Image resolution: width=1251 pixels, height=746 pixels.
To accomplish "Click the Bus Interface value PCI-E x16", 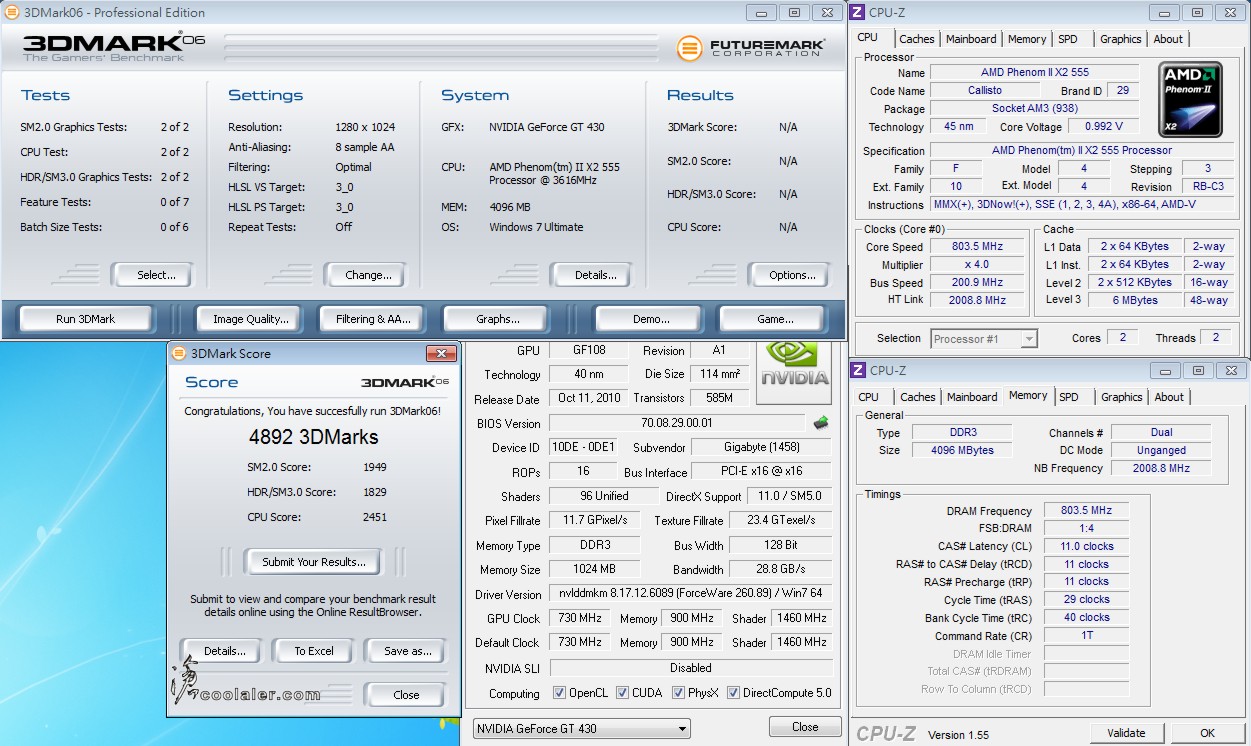I will click(x=761, y=472).
